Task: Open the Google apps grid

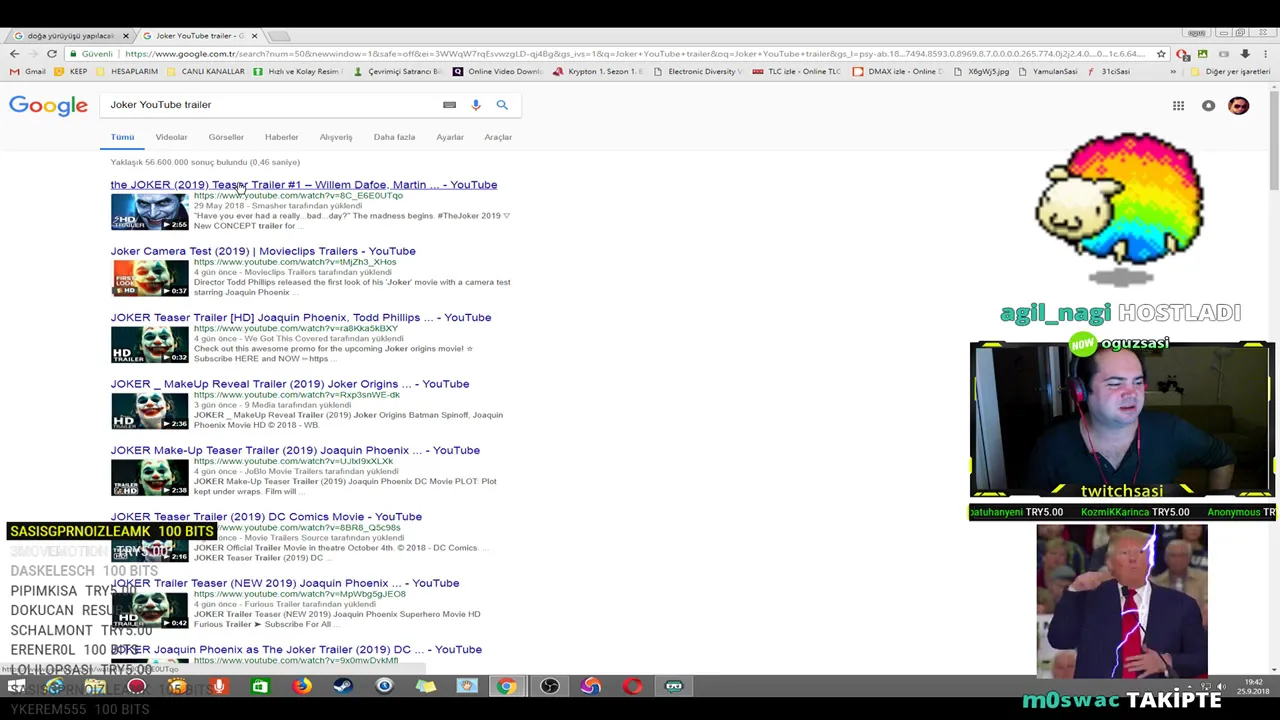Action: (1178, 105)
